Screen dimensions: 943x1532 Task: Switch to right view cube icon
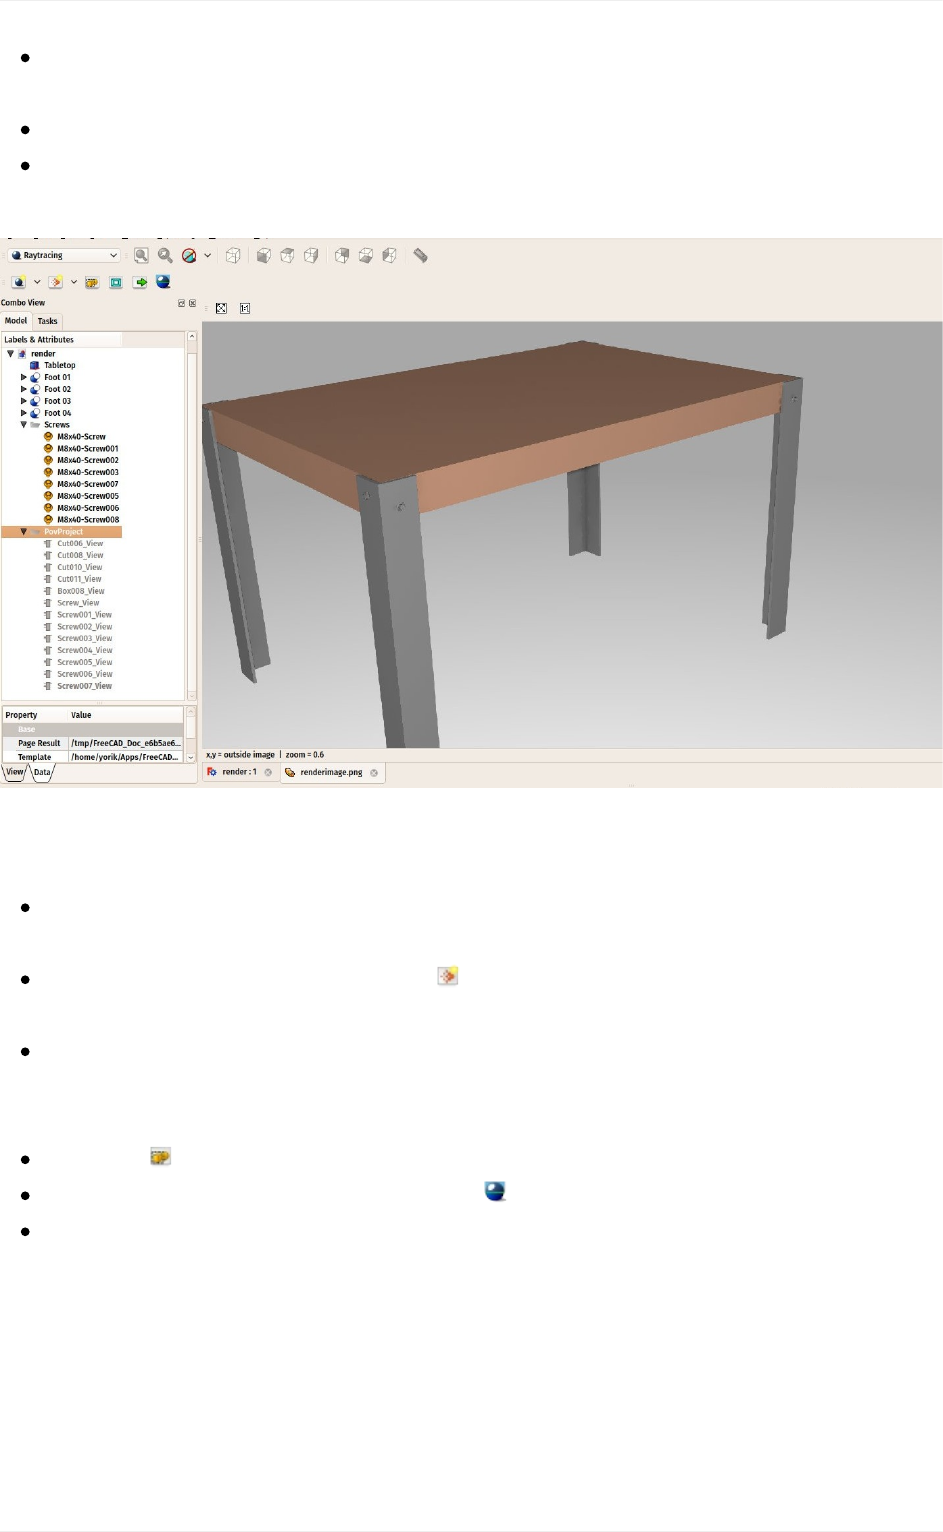311,256
